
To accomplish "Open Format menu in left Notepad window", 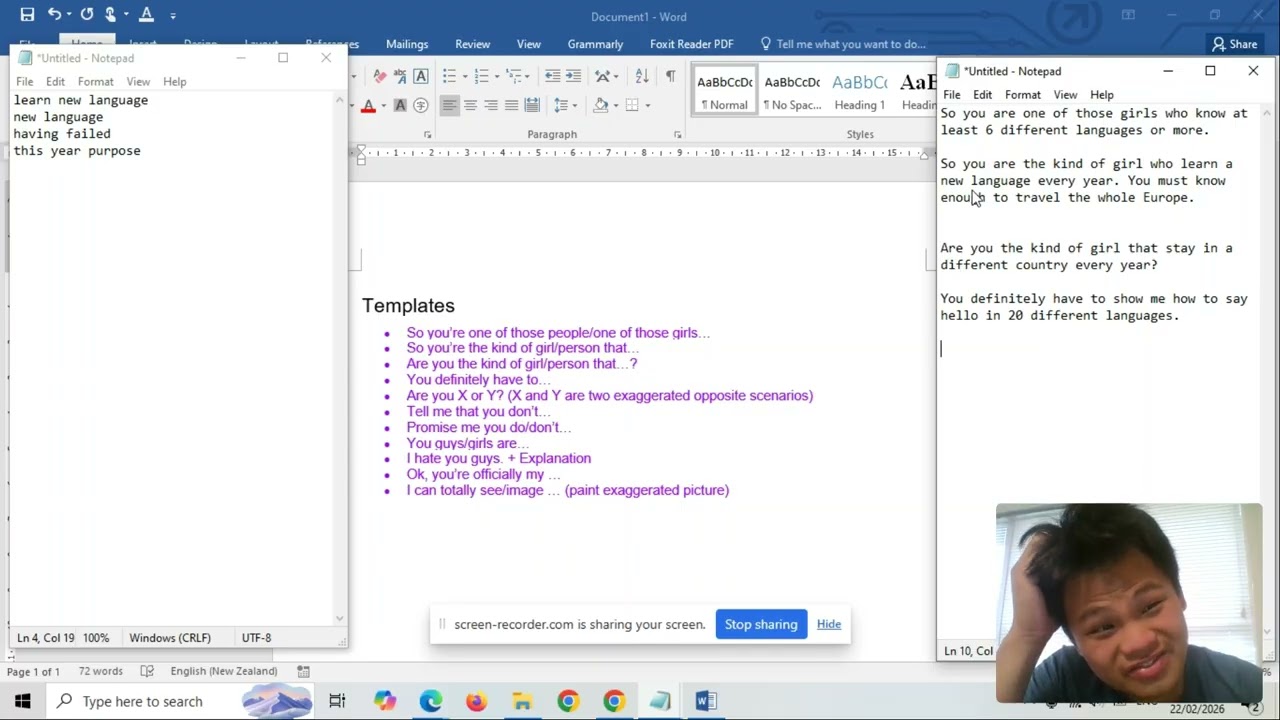I will [x=95, y=82].
